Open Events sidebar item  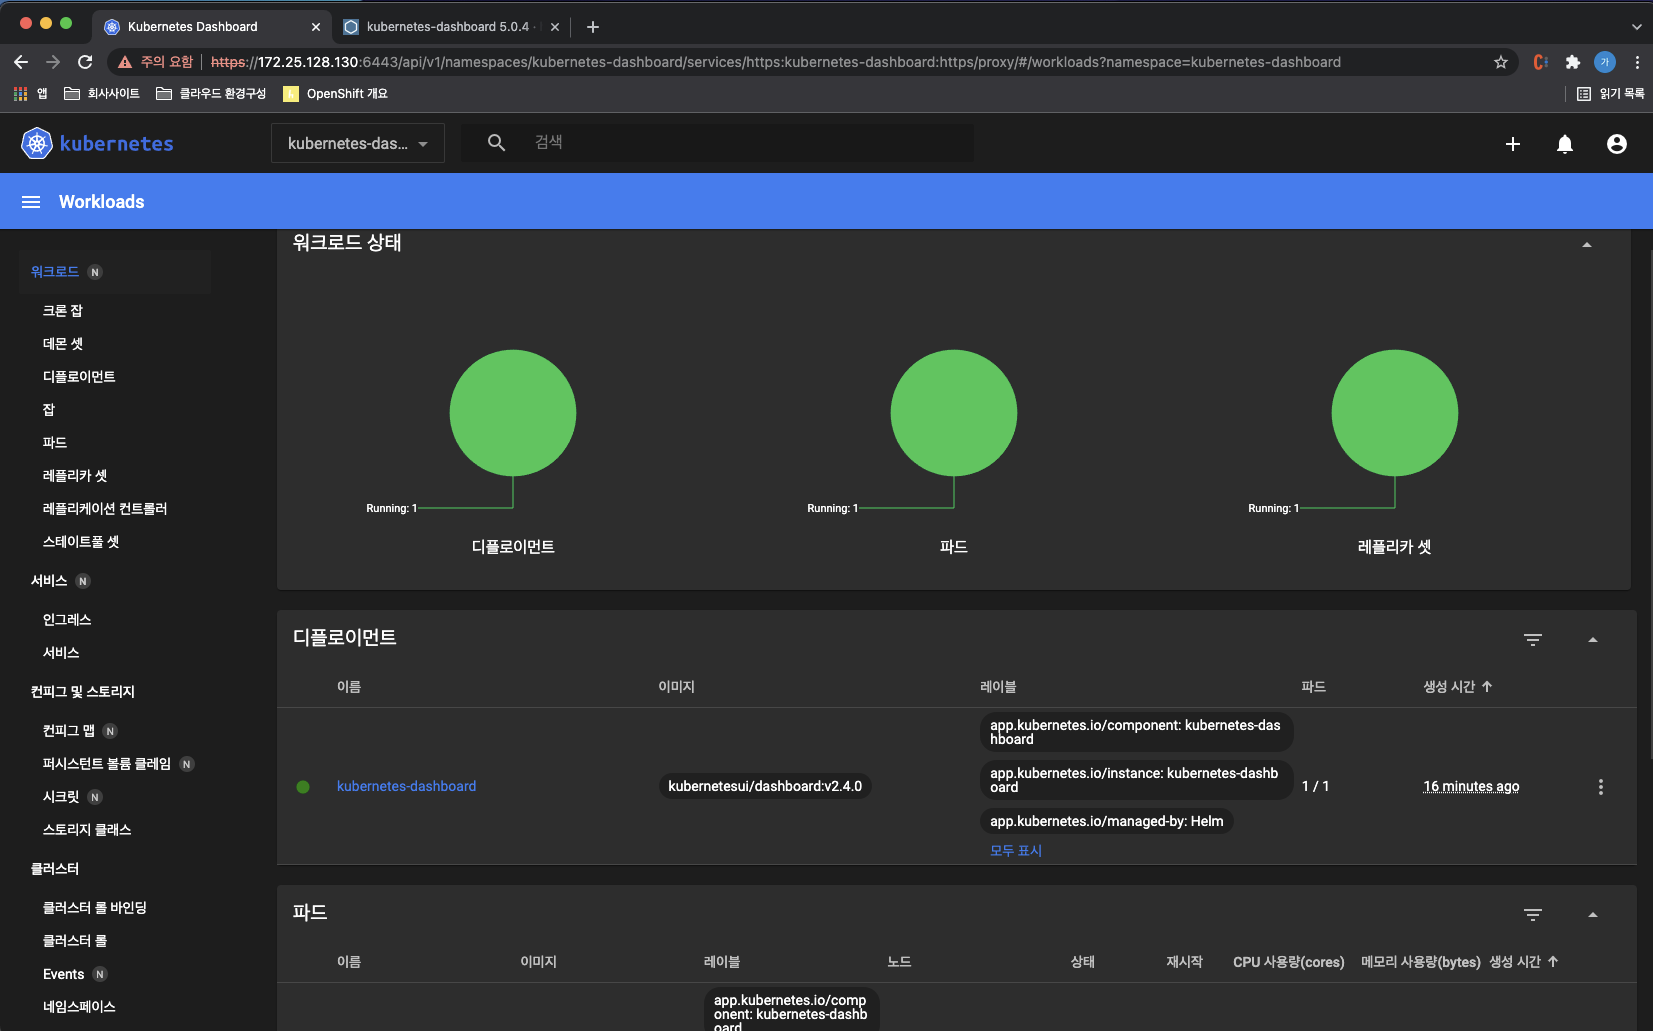(x=64, y=974)
